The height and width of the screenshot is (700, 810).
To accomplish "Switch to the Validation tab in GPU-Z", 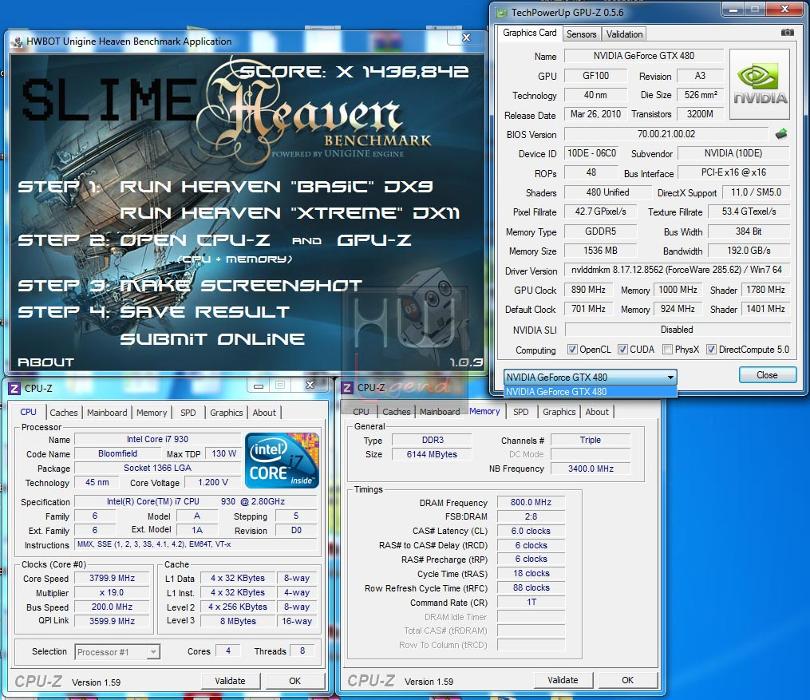I will 624,34.
